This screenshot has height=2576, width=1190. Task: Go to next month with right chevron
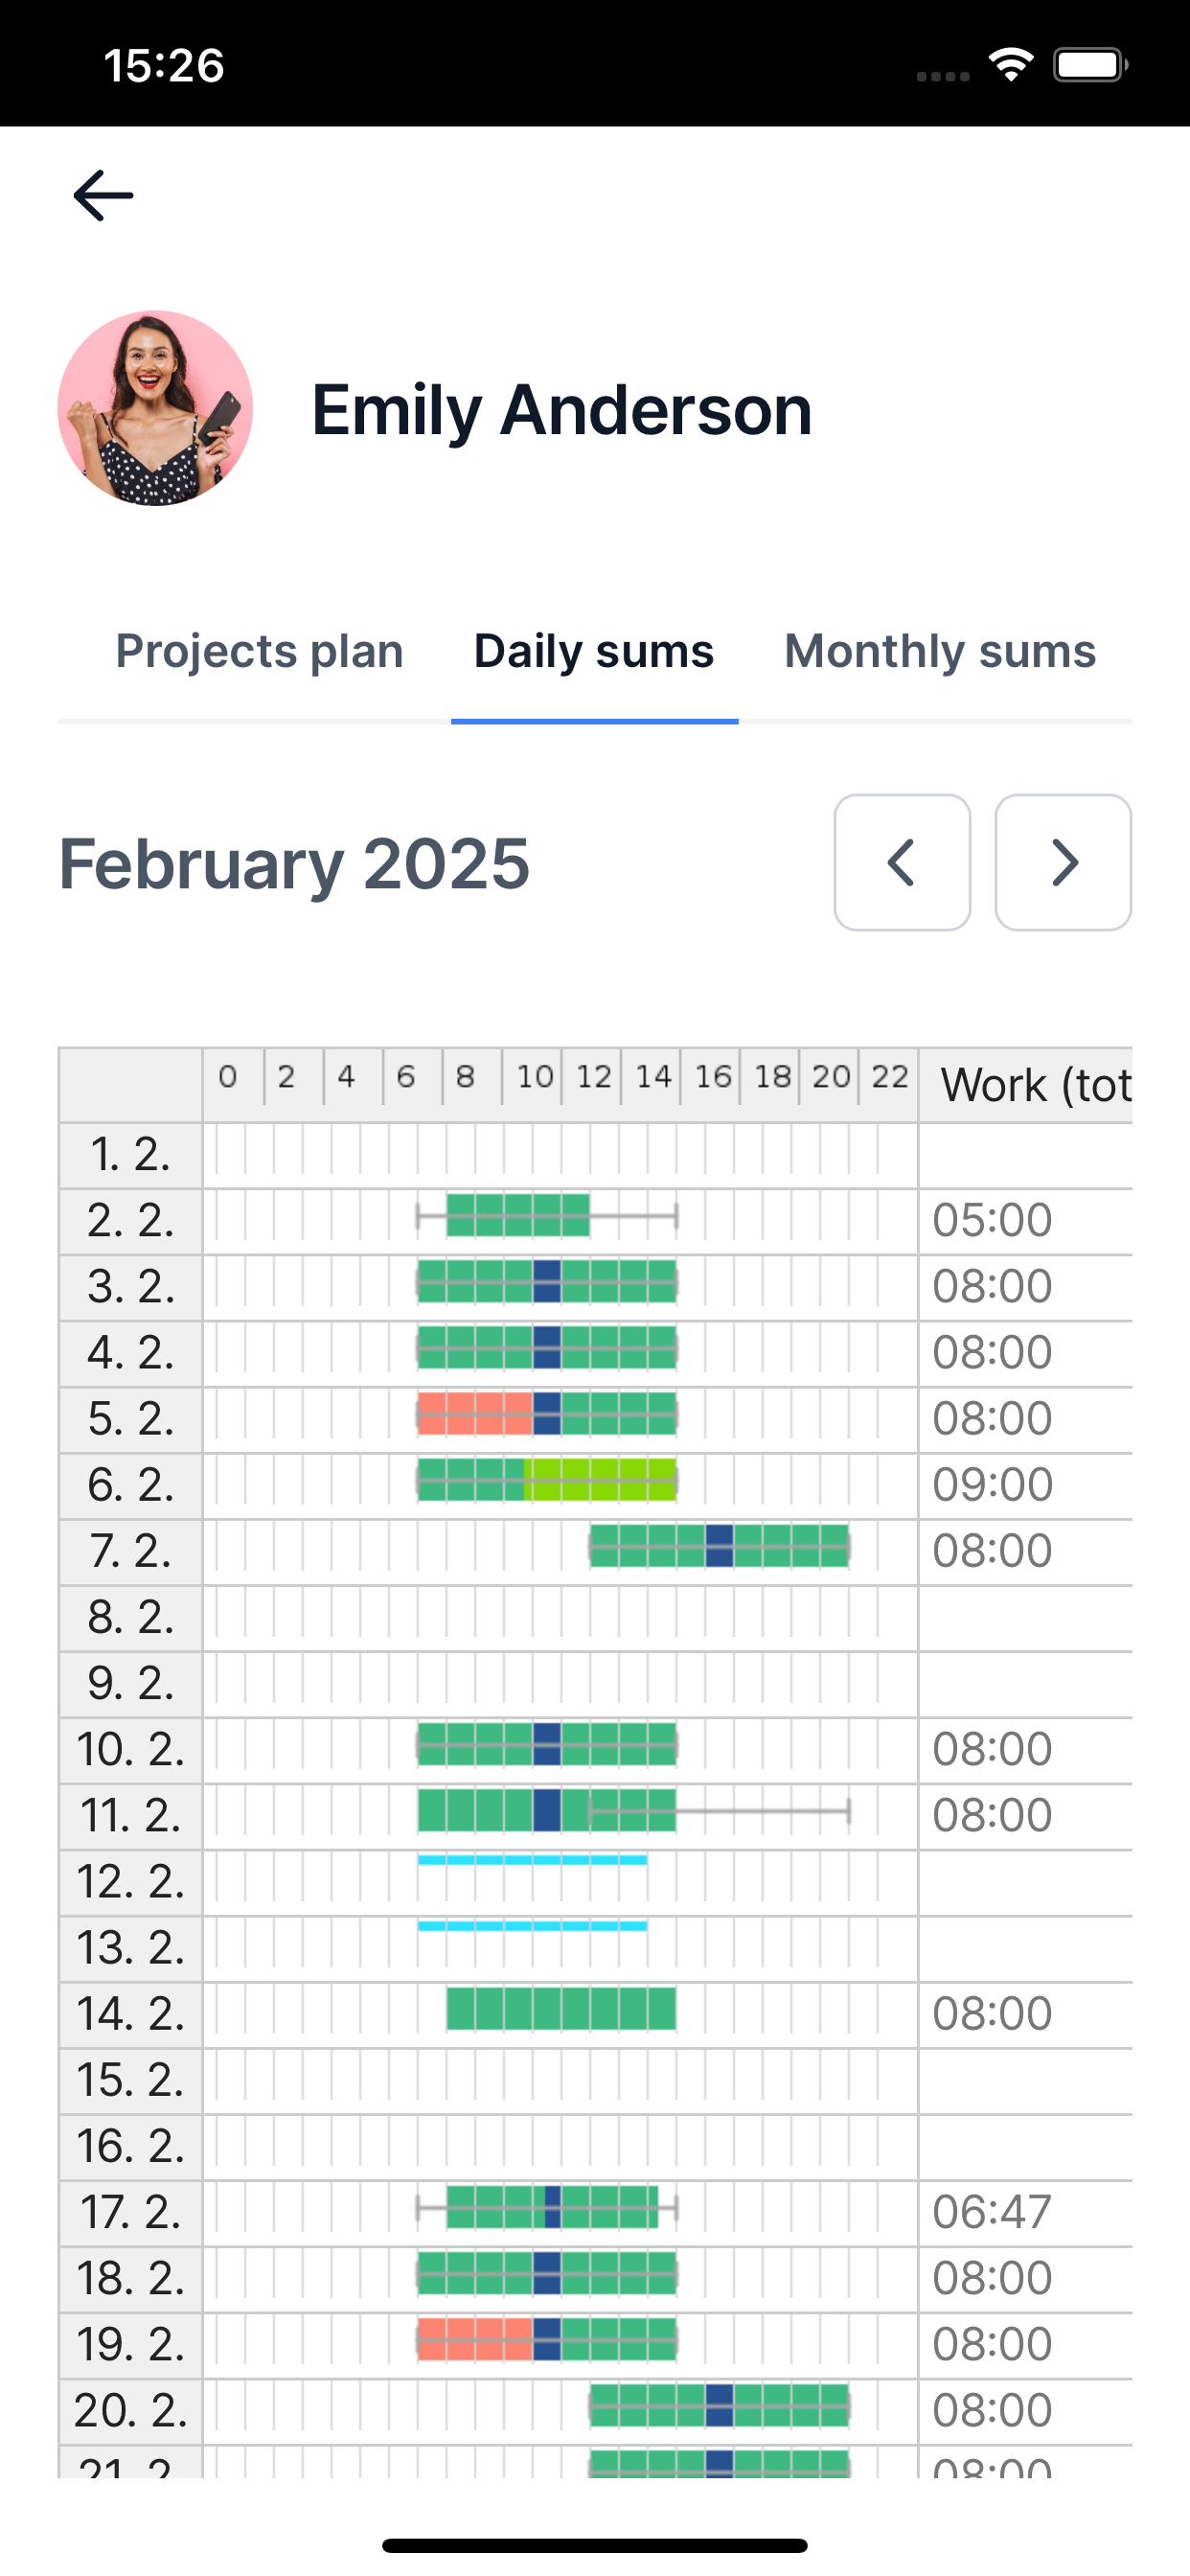point(1063,862)
